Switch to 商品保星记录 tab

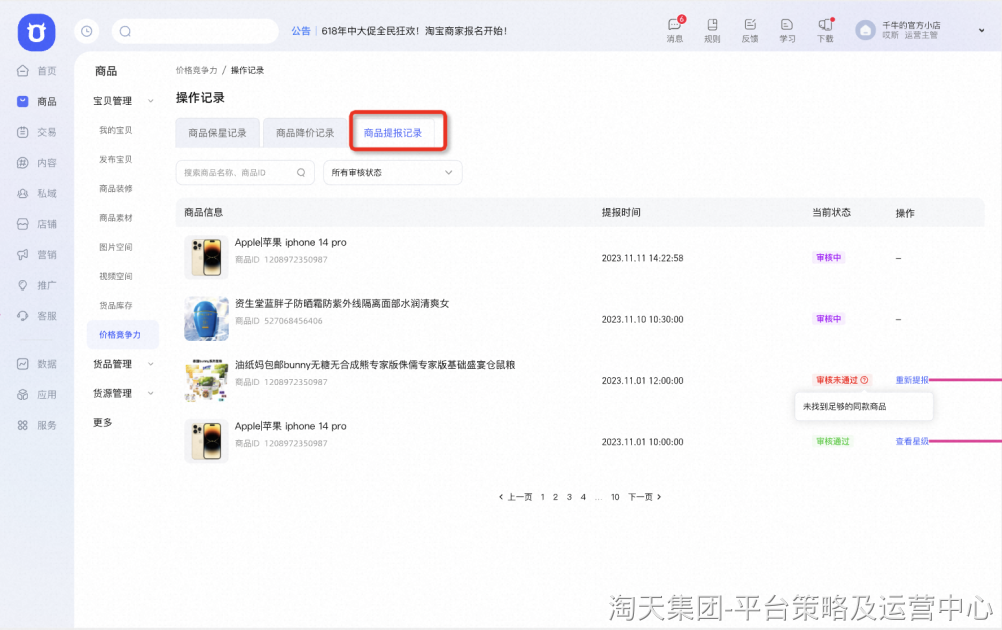(x=217, y=133)
